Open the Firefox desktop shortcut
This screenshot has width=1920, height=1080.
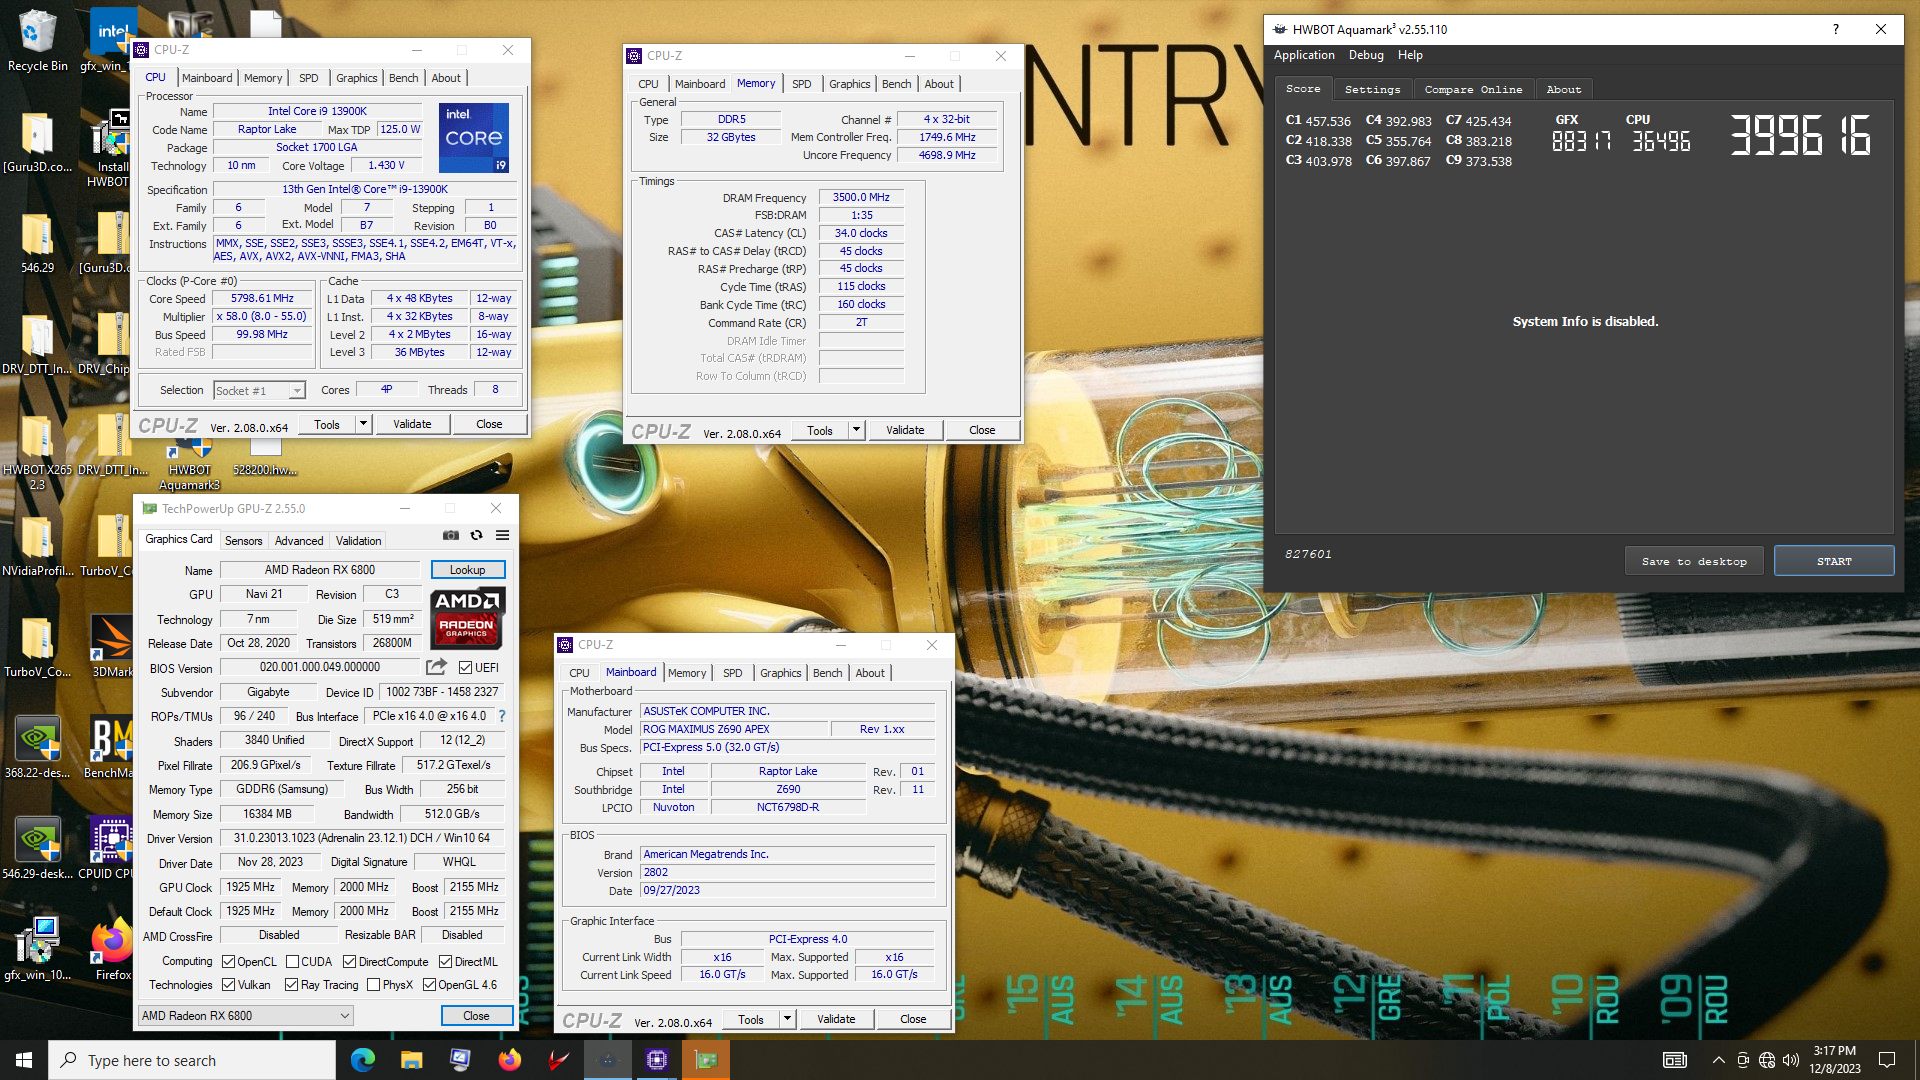click(112, 950)
